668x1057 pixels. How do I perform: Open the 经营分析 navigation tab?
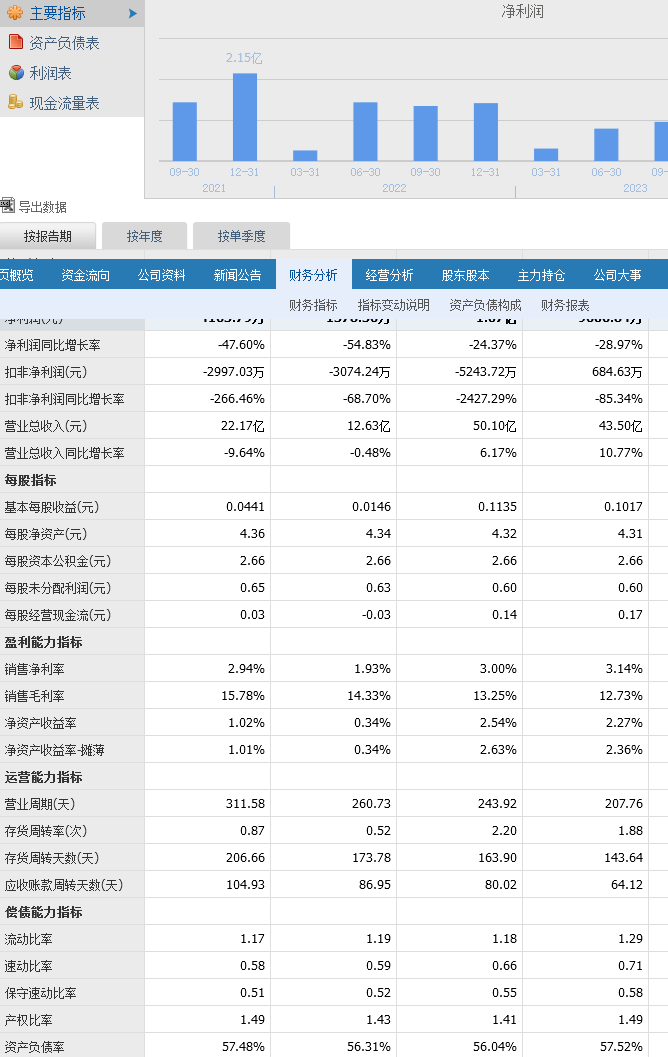pos(390,275)
